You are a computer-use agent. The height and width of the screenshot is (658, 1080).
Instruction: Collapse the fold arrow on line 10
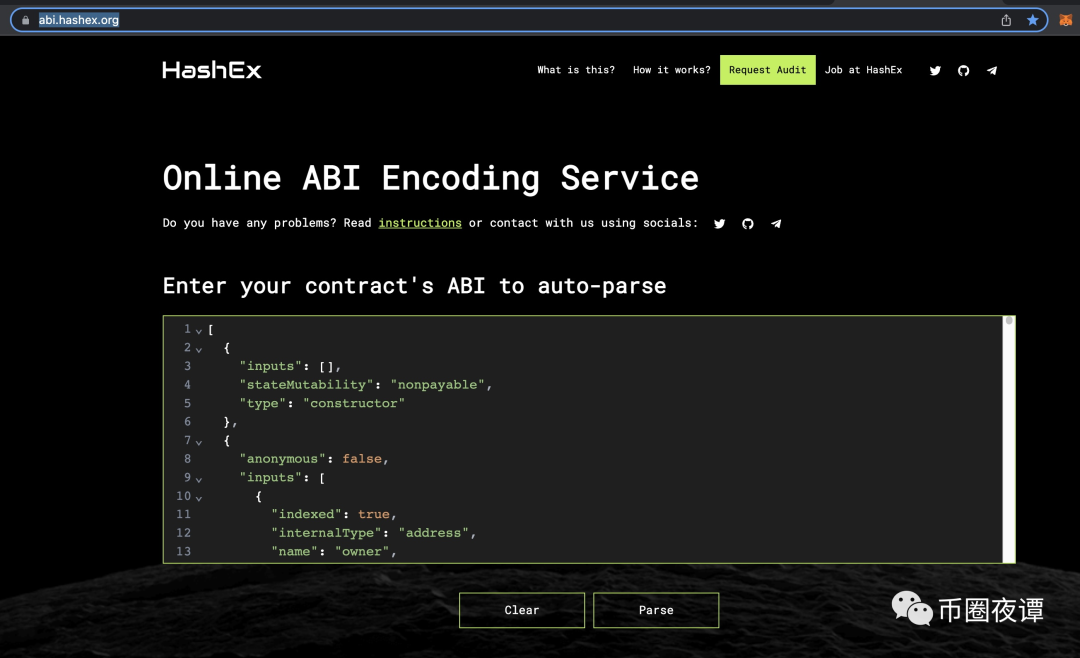[x=198, y=497]
